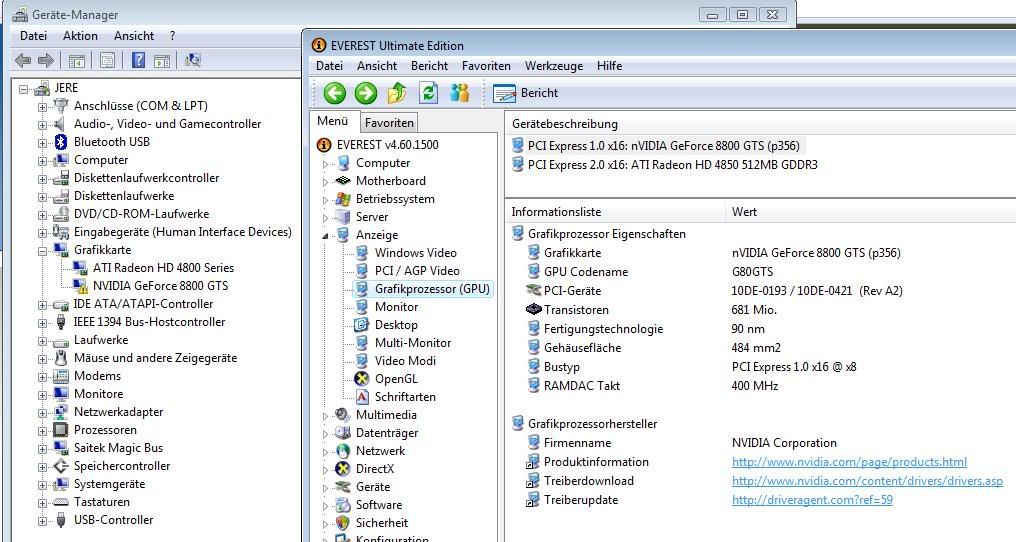Click the Refresh icon in EVEREST toolbar
The width and height of the screenshot is (1016, 542).
coord(428,93)
